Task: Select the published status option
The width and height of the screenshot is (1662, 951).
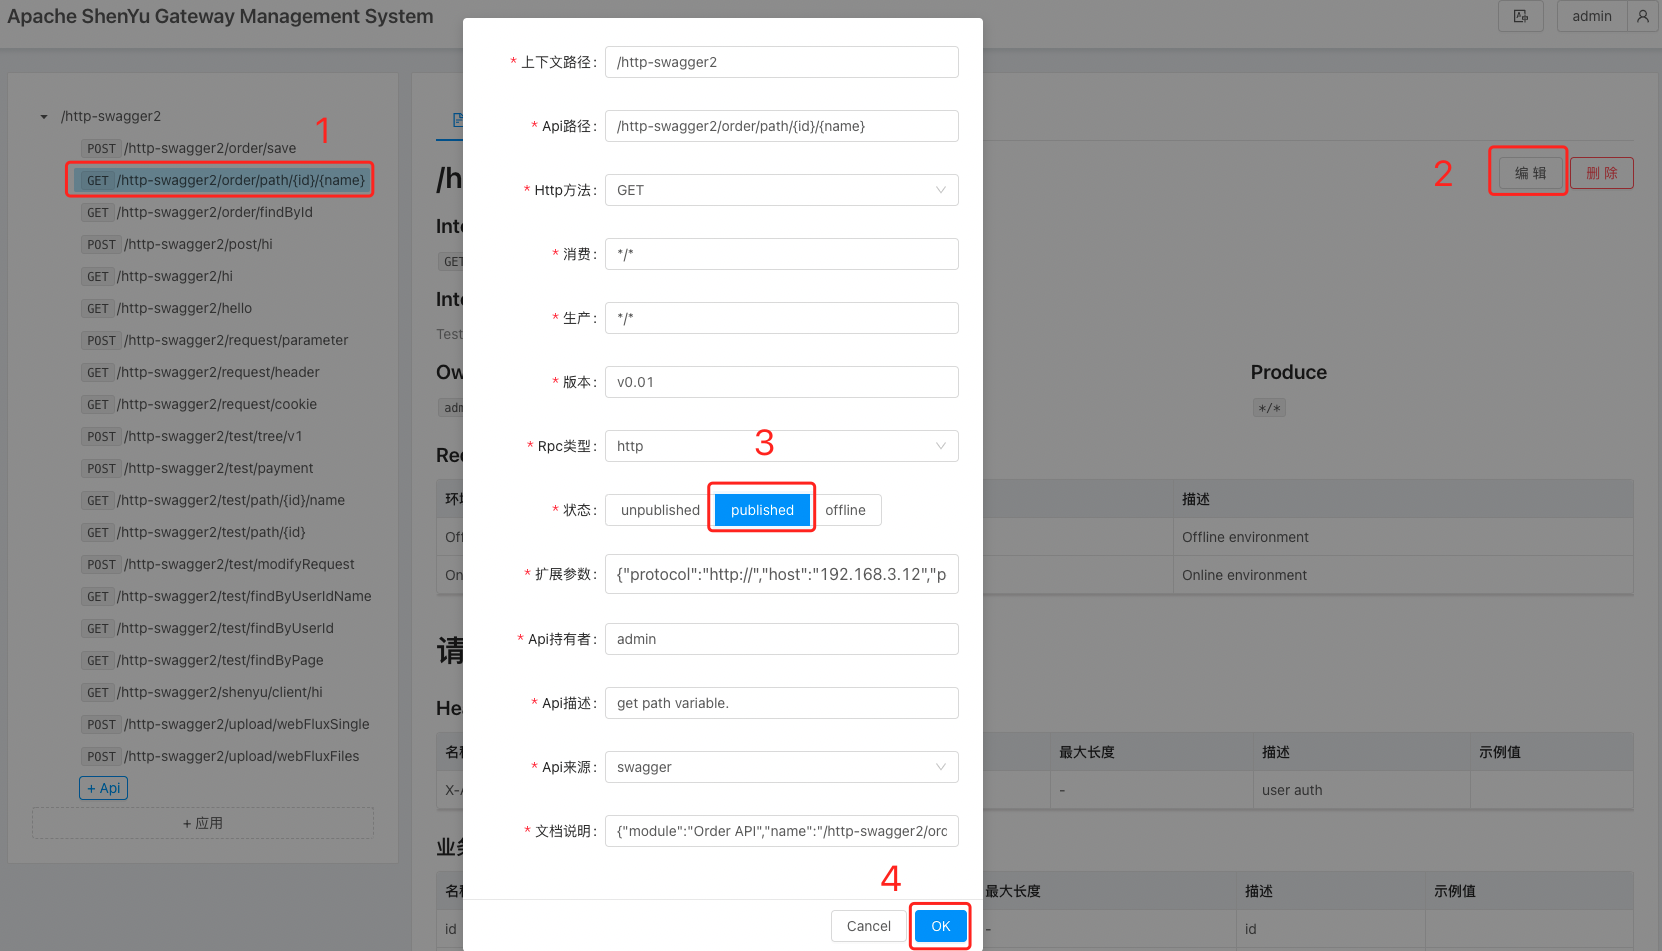Action: click(x=762, y=510)
